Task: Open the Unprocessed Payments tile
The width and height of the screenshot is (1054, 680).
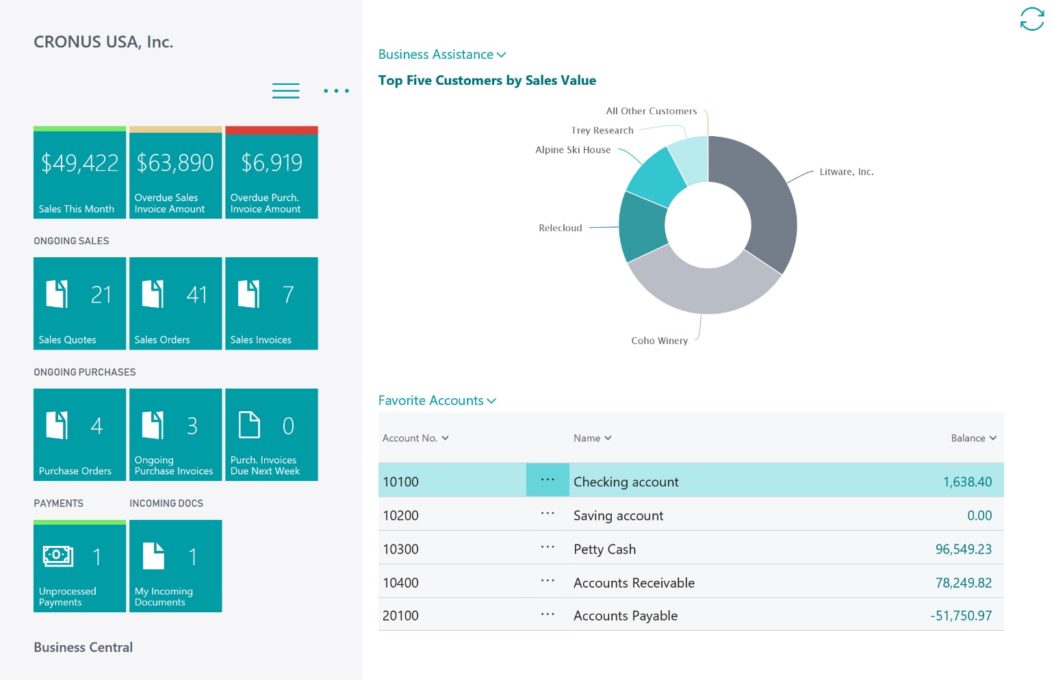Action: tap(79, 566)
